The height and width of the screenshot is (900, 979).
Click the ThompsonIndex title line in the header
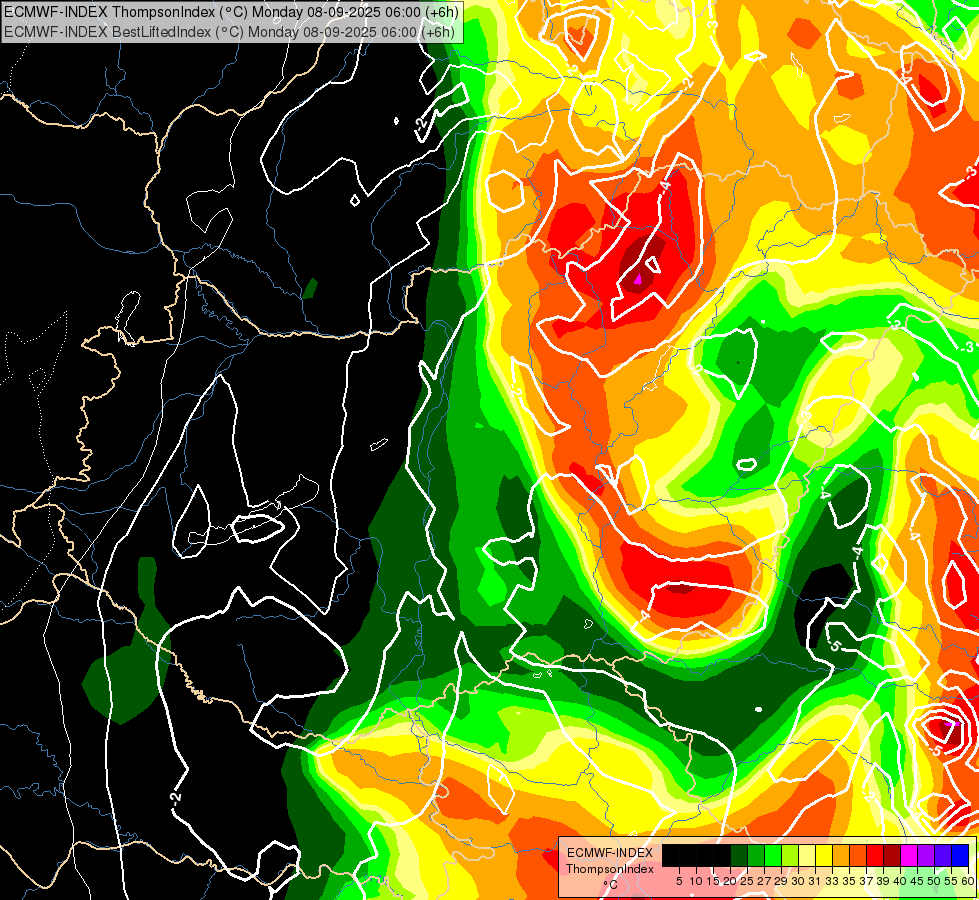[x=231, y=11]
